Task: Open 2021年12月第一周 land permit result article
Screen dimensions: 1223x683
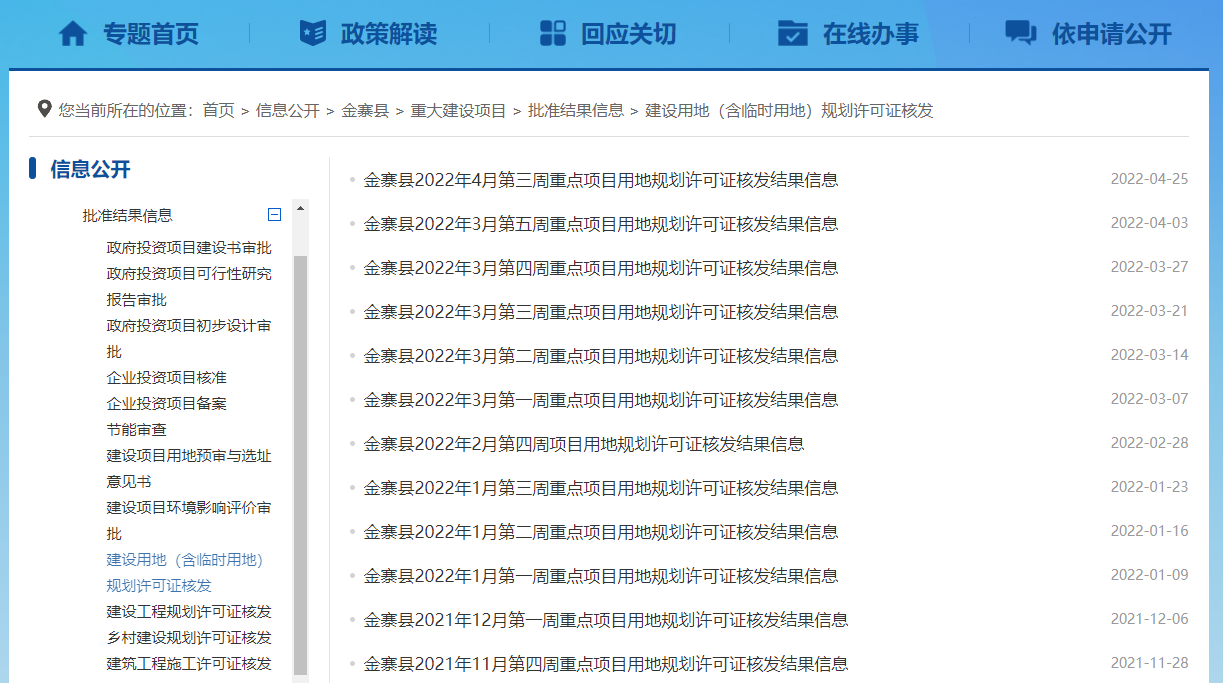Action: 606,620
